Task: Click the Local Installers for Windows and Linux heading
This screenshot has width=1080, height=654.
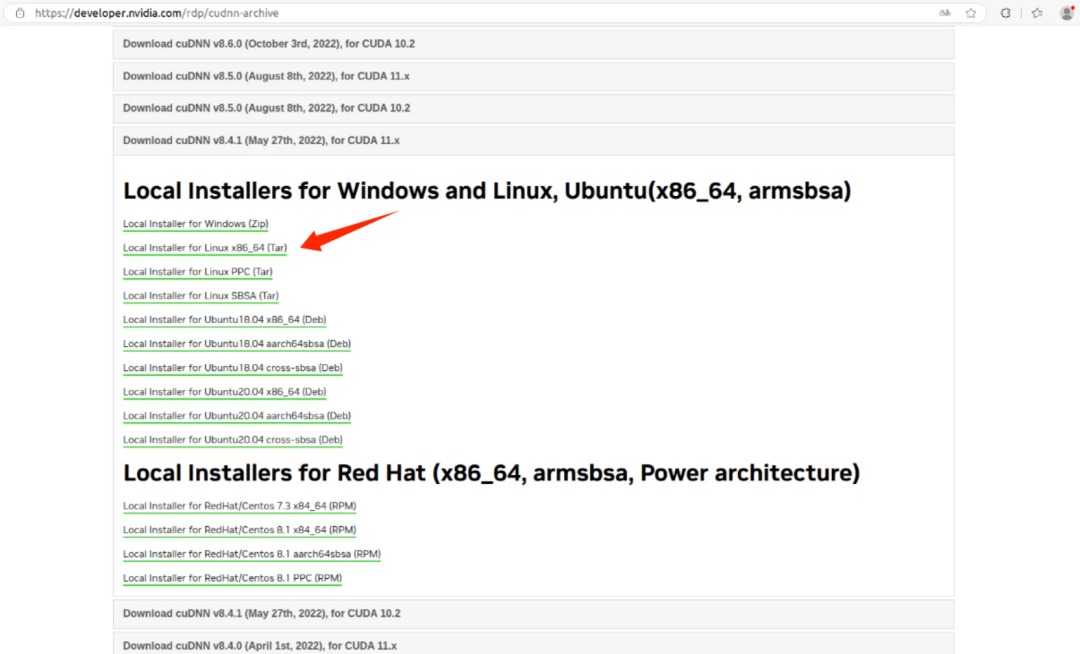Action: (x=487, y=191)
